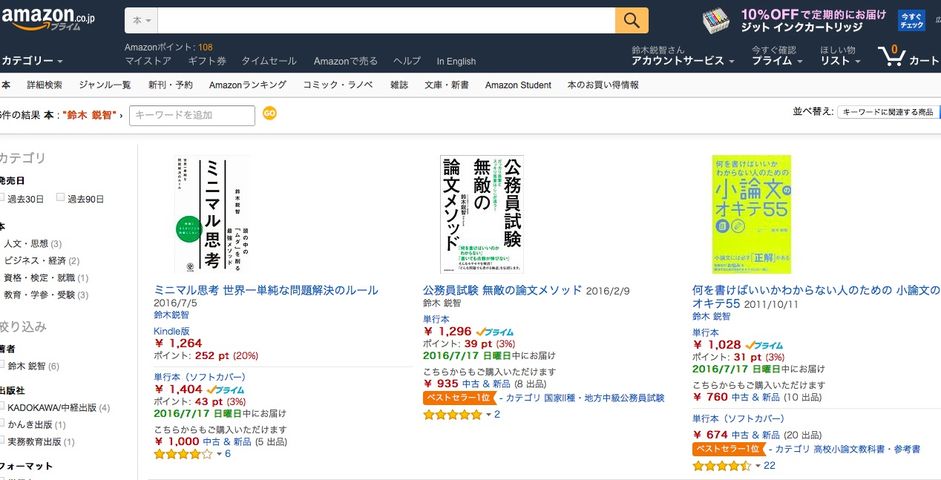The image size is (941, 480).
Task: Filter by 人文・思想 category
Action: click(26, 244)
